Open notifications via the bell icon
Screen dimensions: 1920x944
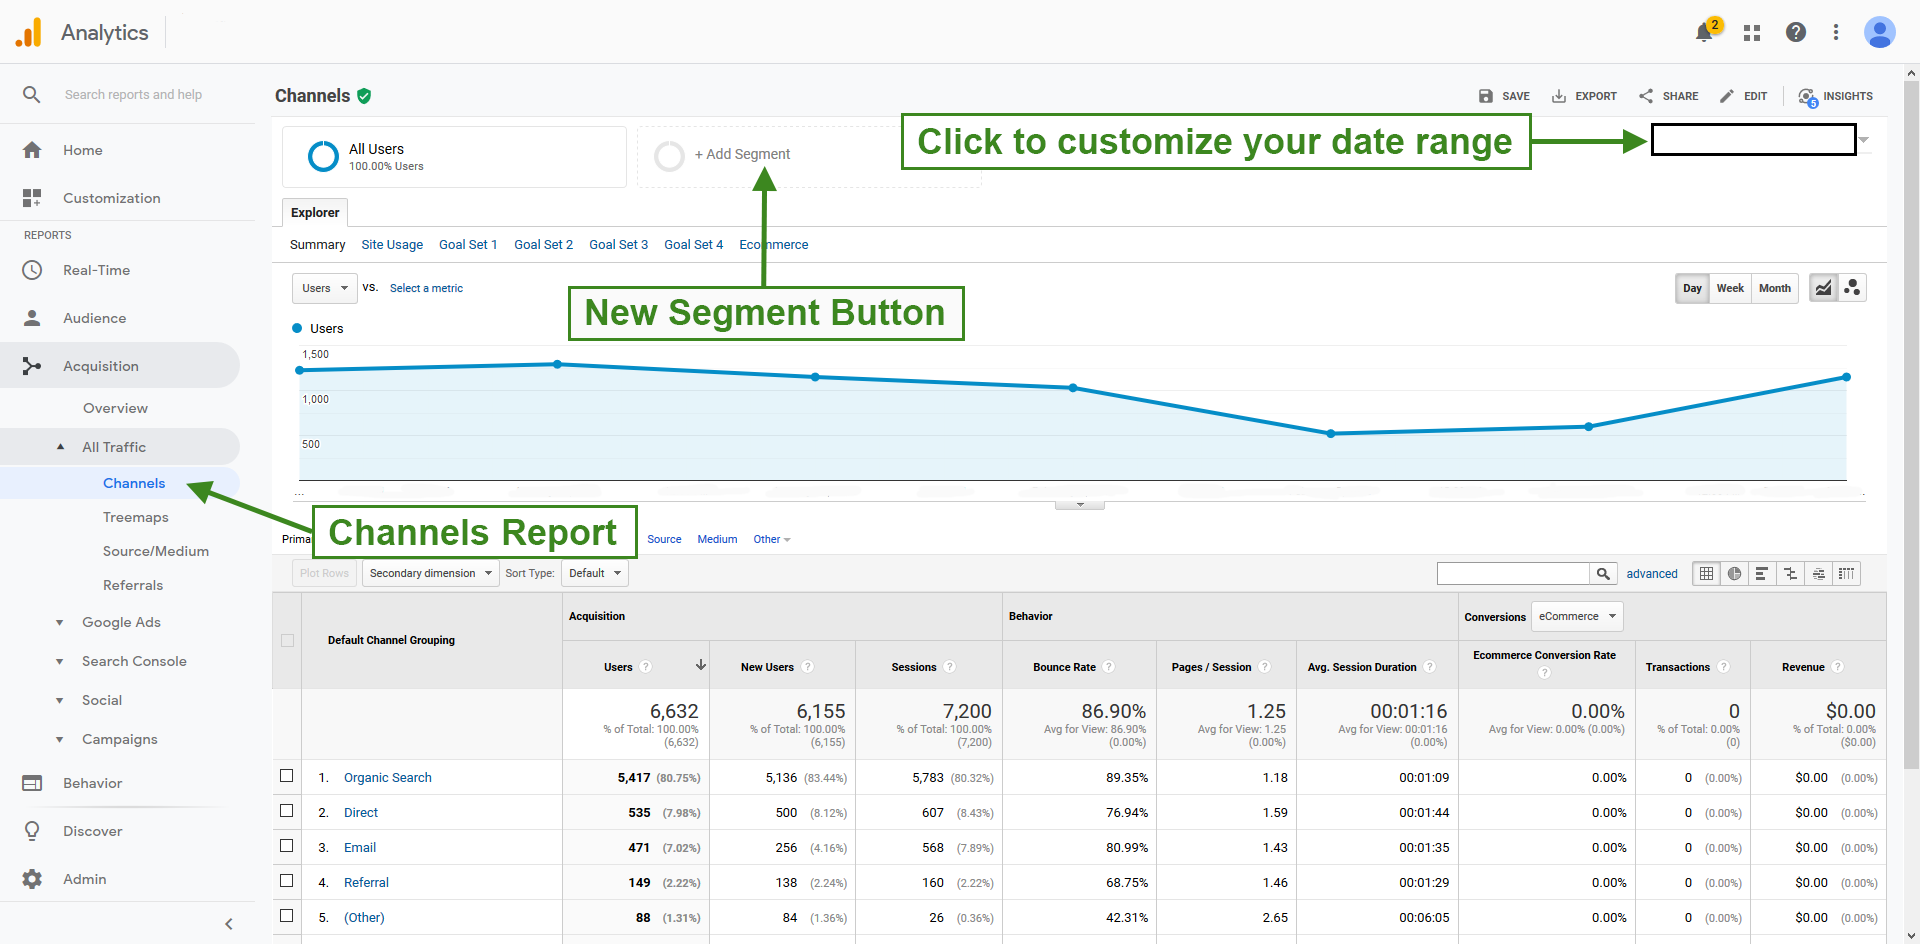point(1705,32)
